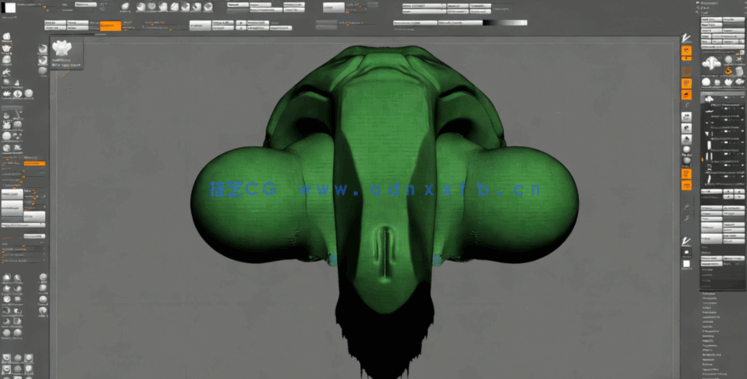Image resolution: width=747 pixels, height=379 pixels.
Task: Click the white square swatch near the right shelf bottom
Action: click(x=686, y=263)
